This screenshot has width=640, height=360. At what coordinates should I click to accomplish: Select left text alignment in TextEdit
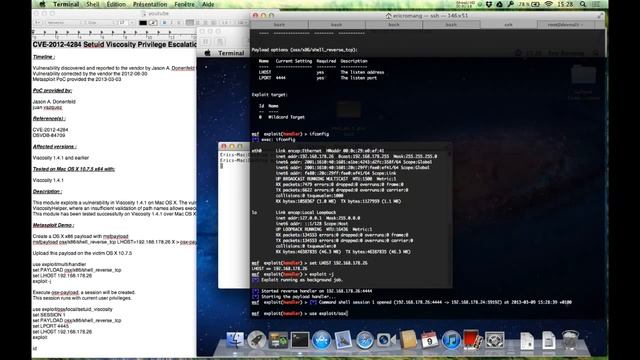click(x=190, y=23)
